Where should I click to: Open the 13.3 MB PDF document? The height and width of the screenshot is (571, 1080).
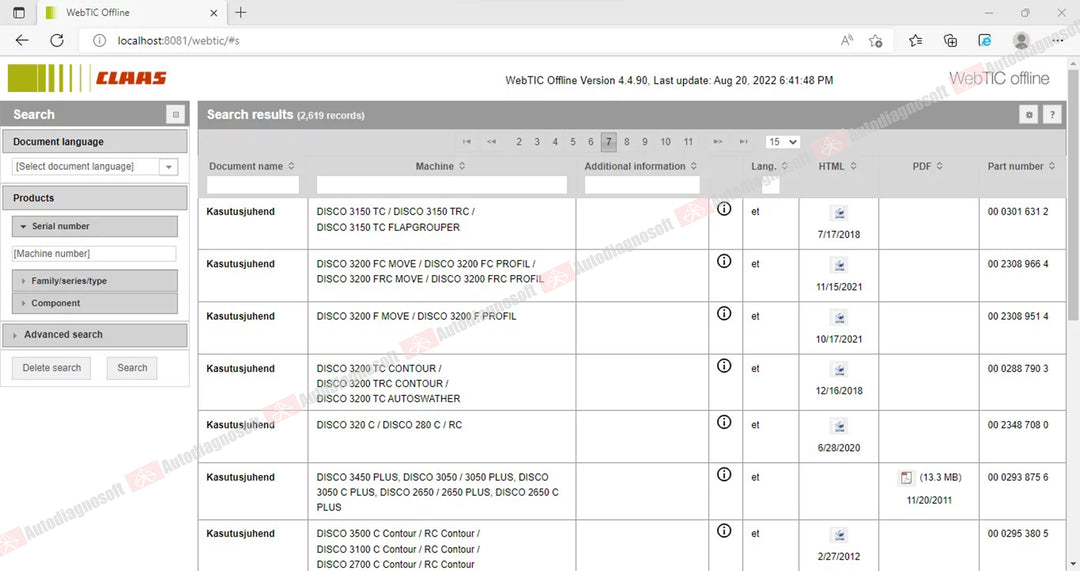pos(906,477)
